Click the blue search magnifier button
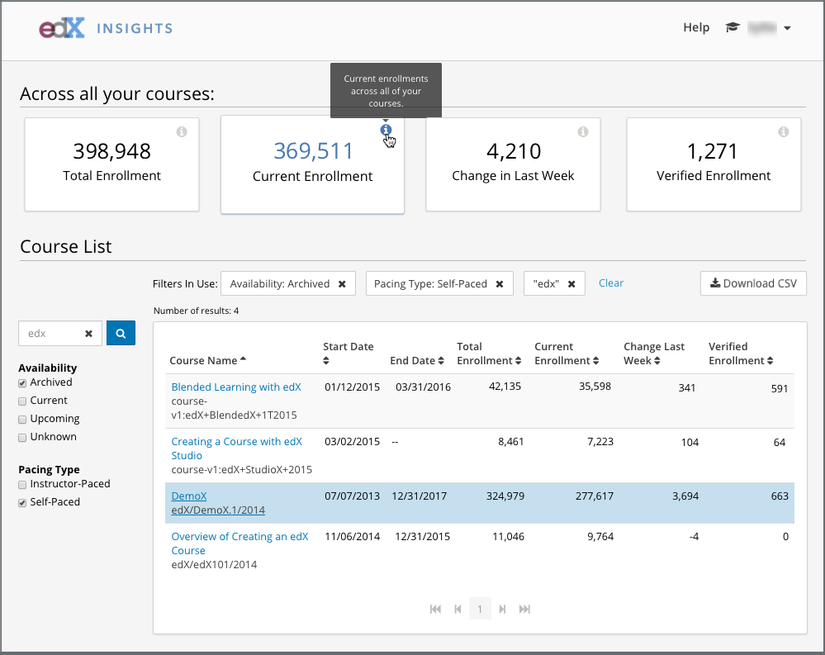Viewport: 825px width, 655px height. pos(120,334)
